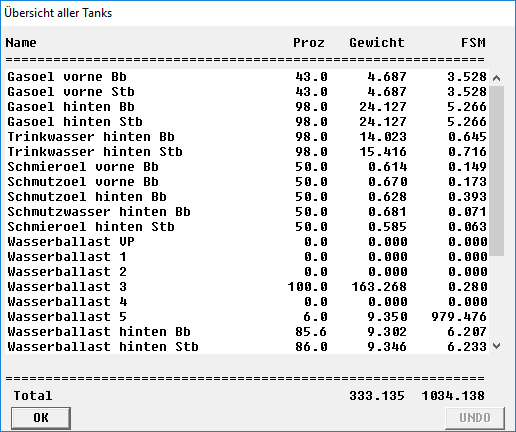Click the weight value 163.268
This screenshot has width=516, height=432.
tap(379, 287)
